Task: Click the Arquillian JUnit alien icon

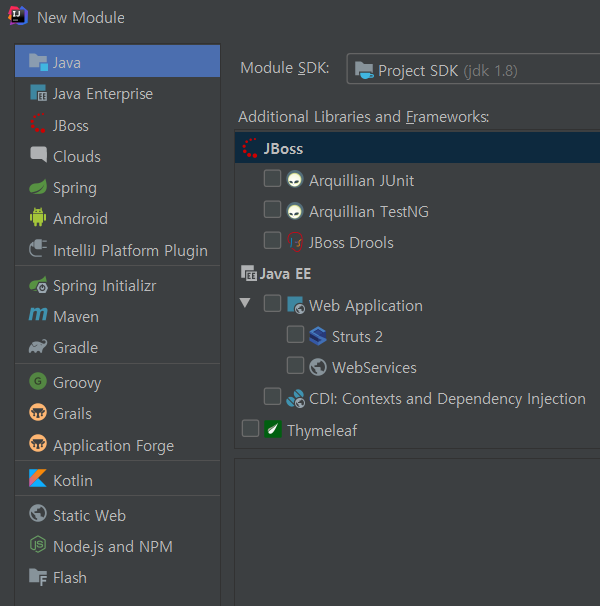Action: click(x=295, y=179)
